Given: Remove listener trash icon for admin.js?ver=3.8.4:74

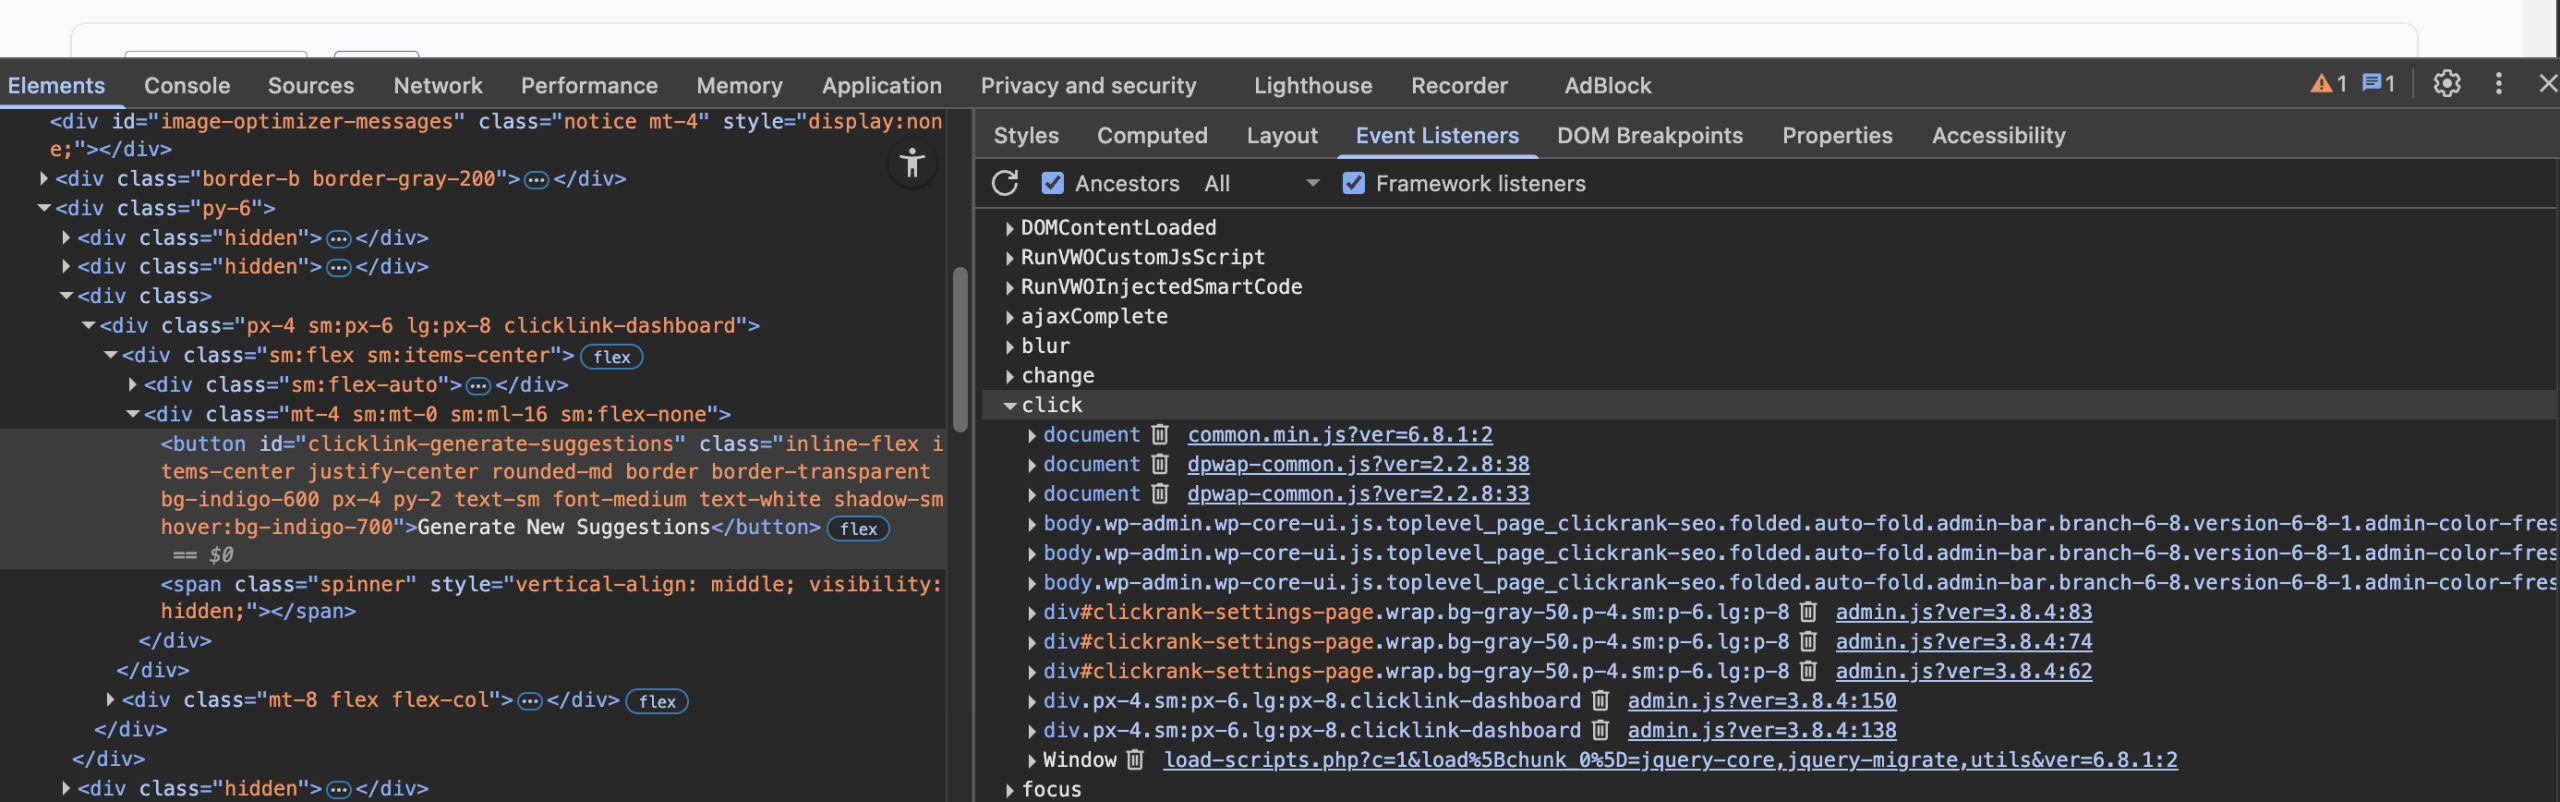Looking at the screenshot, I should (x=1808, y=642).
